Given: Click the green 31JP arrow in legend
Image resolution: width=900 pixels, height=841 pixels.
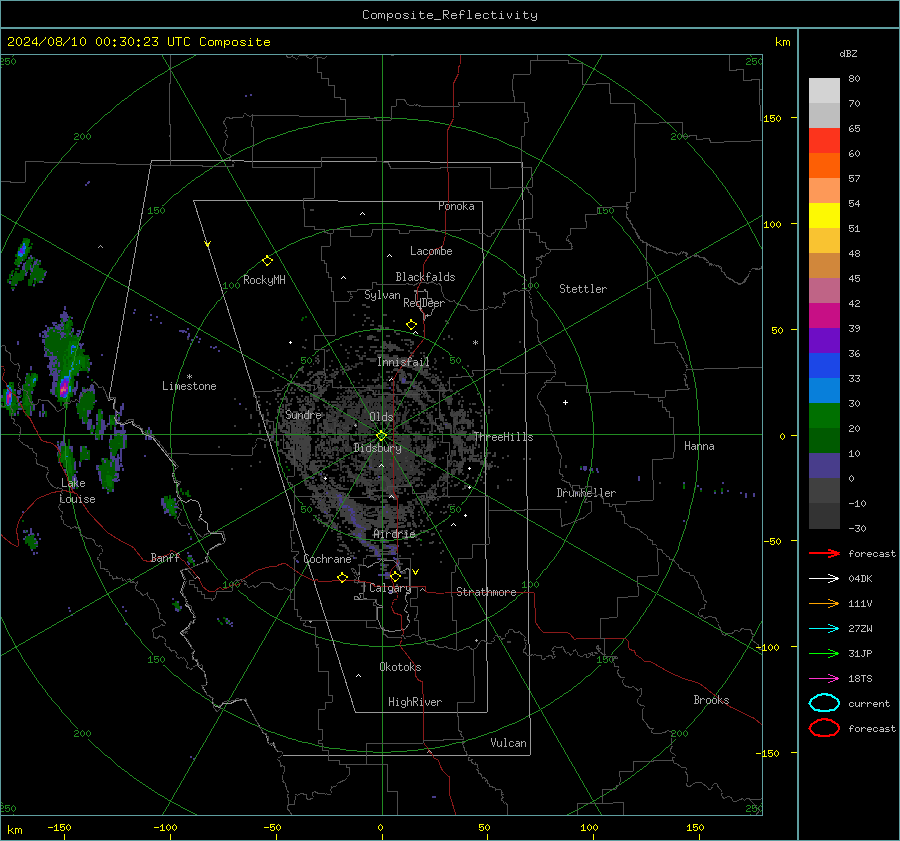Looking at the screenshot, I should (824, 653).
